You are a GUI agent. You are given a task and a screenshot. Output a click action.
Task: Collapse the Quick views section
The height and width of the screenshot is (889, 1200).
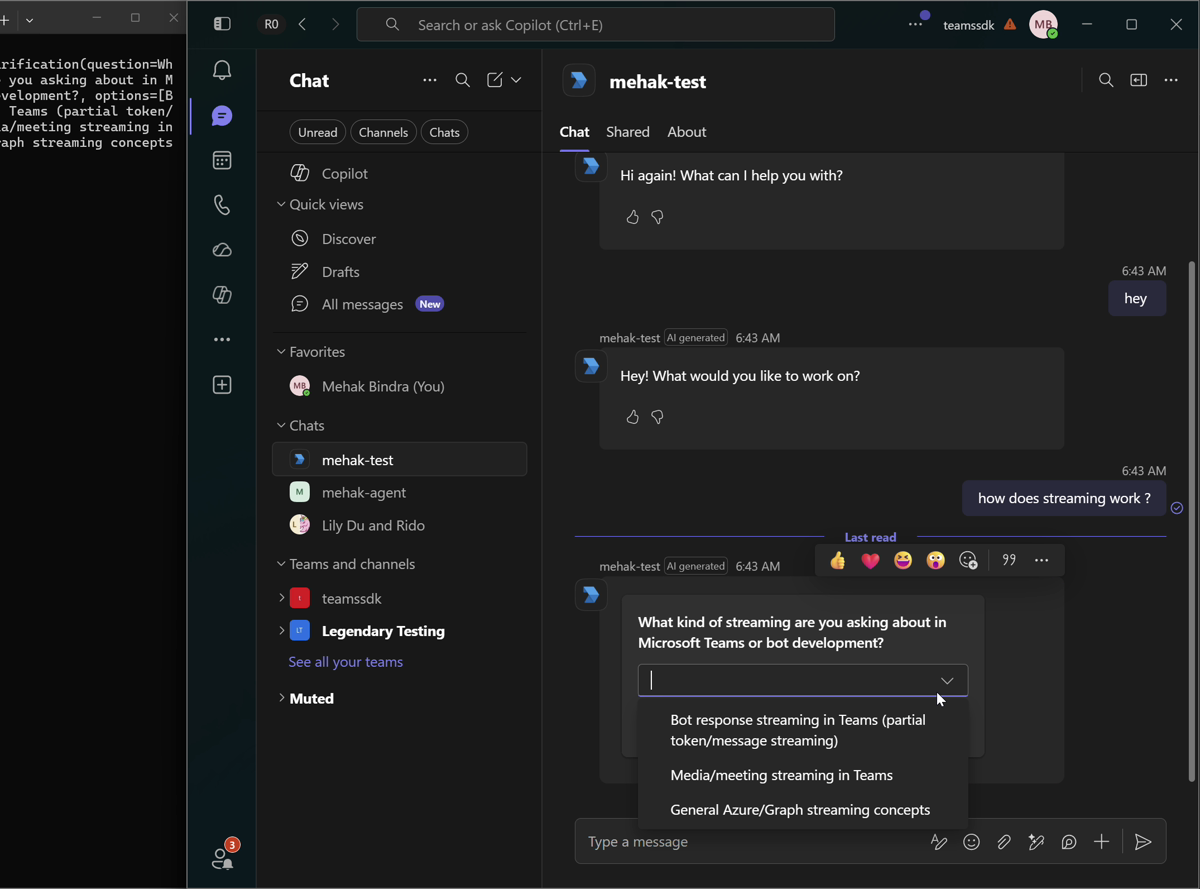[281, 204]
